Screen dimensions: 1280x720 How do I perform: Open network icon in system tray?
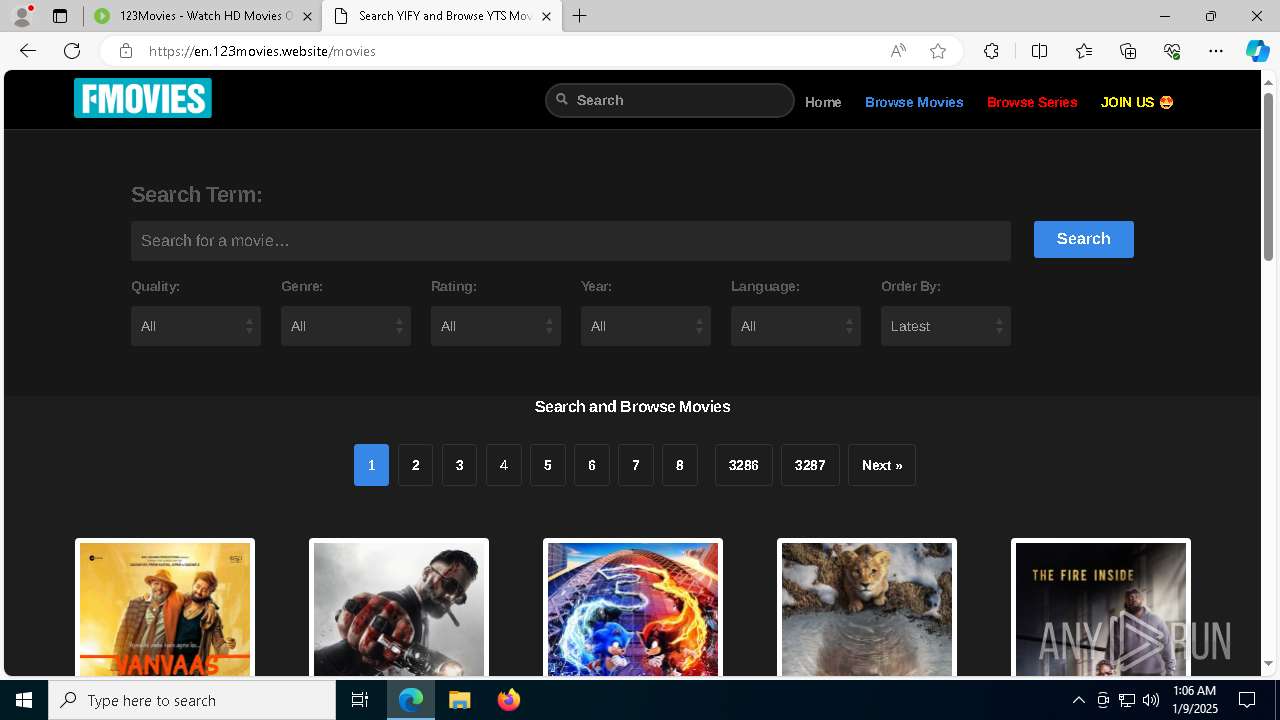click(x=1127, y=700)
